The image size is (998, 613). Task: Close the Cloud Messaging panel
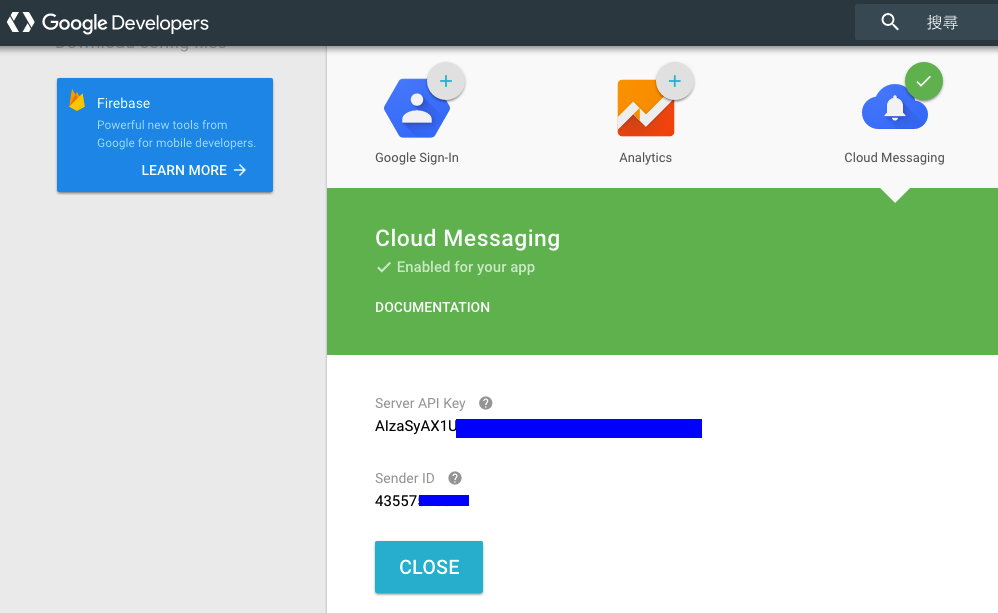tap(429, 567)
